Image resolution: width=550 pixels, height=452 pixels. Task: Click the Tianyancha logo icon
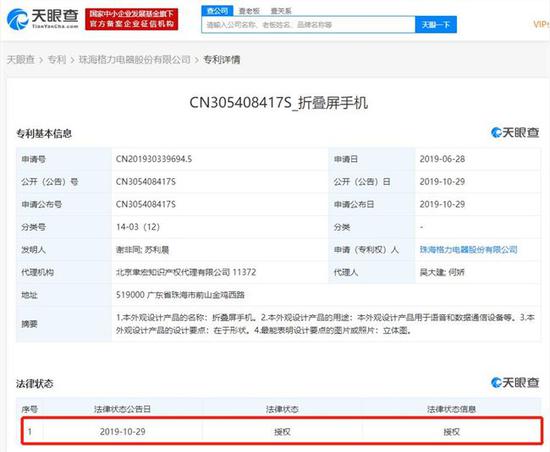pyautogui.click(x=17, y=19)
